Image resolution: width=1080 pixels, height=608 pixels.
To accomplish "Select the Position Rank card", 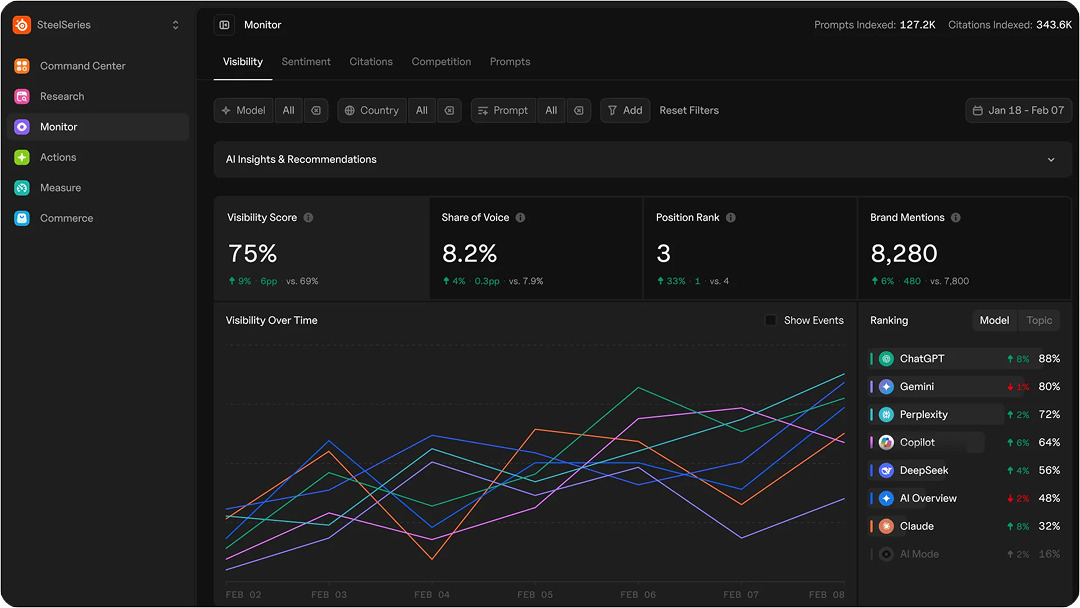I will tap(750, 249).
